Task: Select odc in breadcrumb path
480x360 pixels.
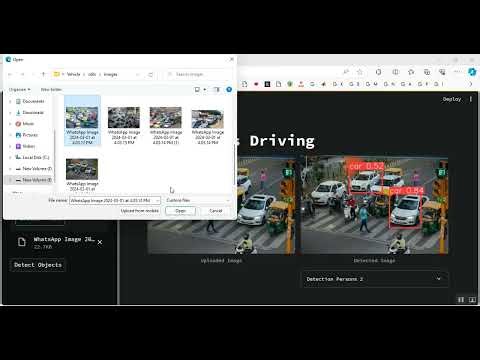Action: pyautogui.click(x=92, y=74)
